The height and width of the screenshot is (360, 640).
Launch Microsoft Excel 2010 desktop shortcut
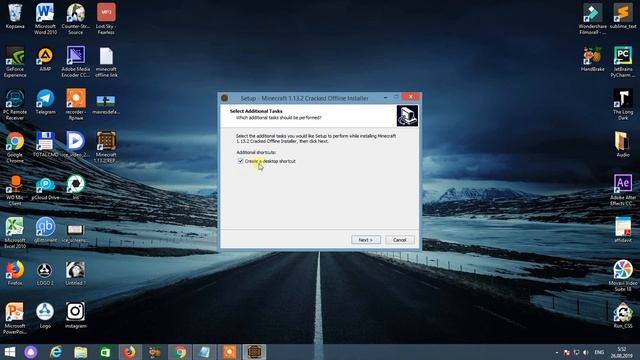[x=15, y=233]
